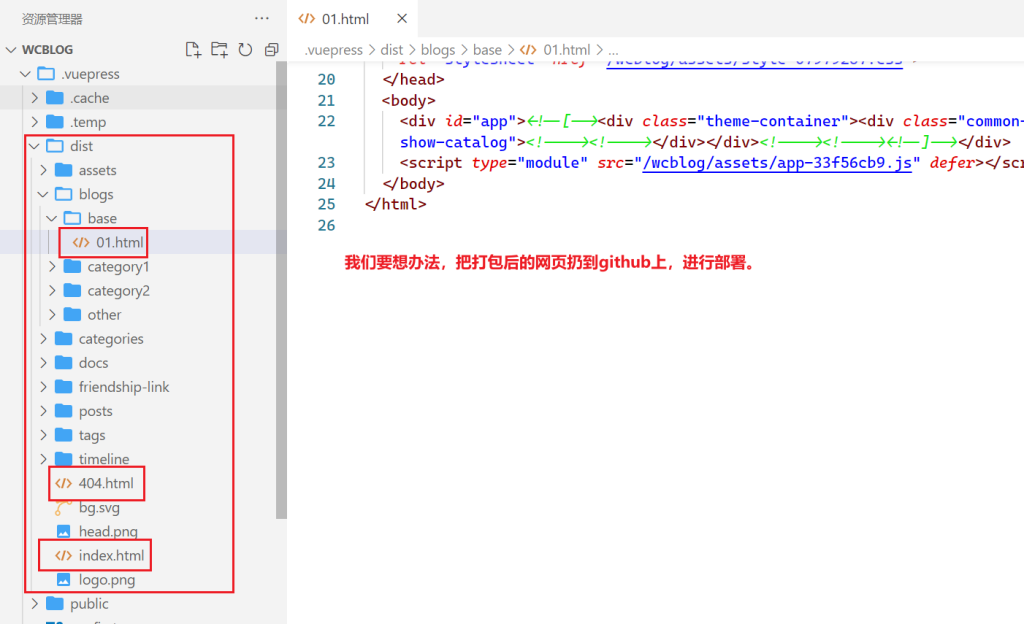Expand the timeline folder chevron

(43, 459)
